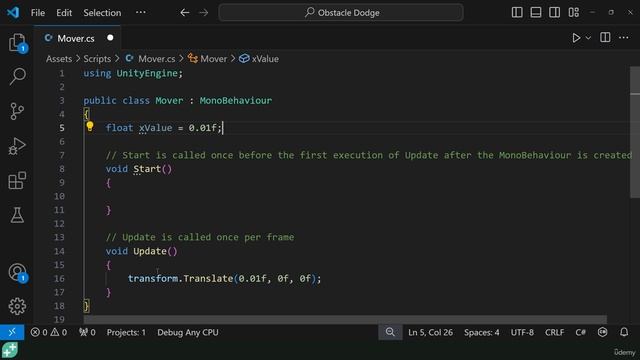
Task: Click the lightbulb quick fix icon
Action: pyautogui.click(x=90, y=127)
